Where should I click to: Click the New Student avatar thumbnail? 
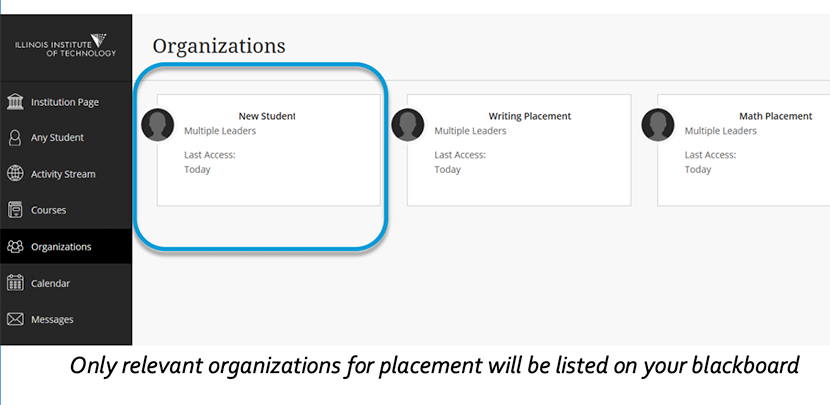[x=158, y=125]
